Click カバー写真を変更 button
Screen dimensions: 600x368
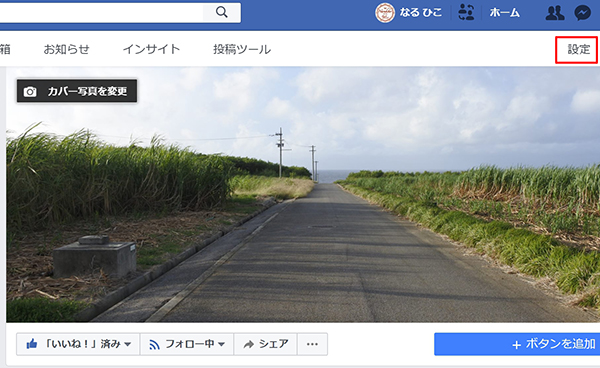tap(77, 91)
